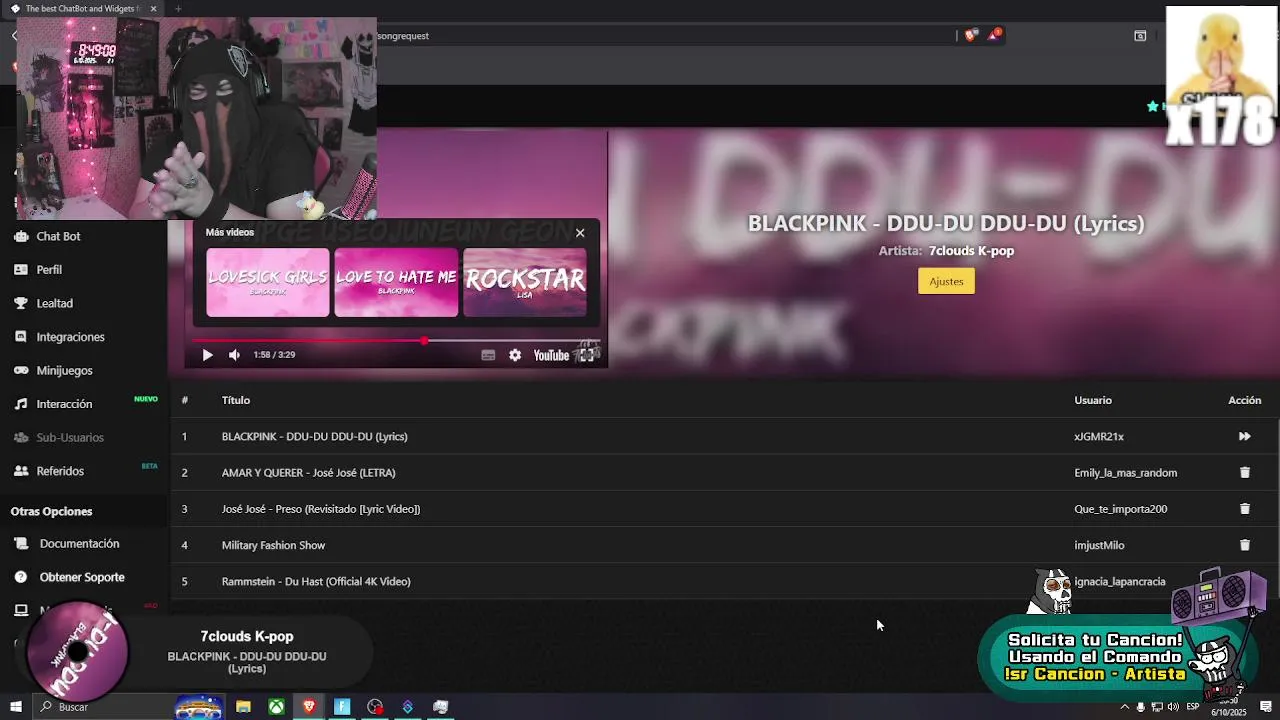Click the Chat Bot speech bubble icon
Viewport: 1280px width, 720px height.
click(x=20, y=236)
